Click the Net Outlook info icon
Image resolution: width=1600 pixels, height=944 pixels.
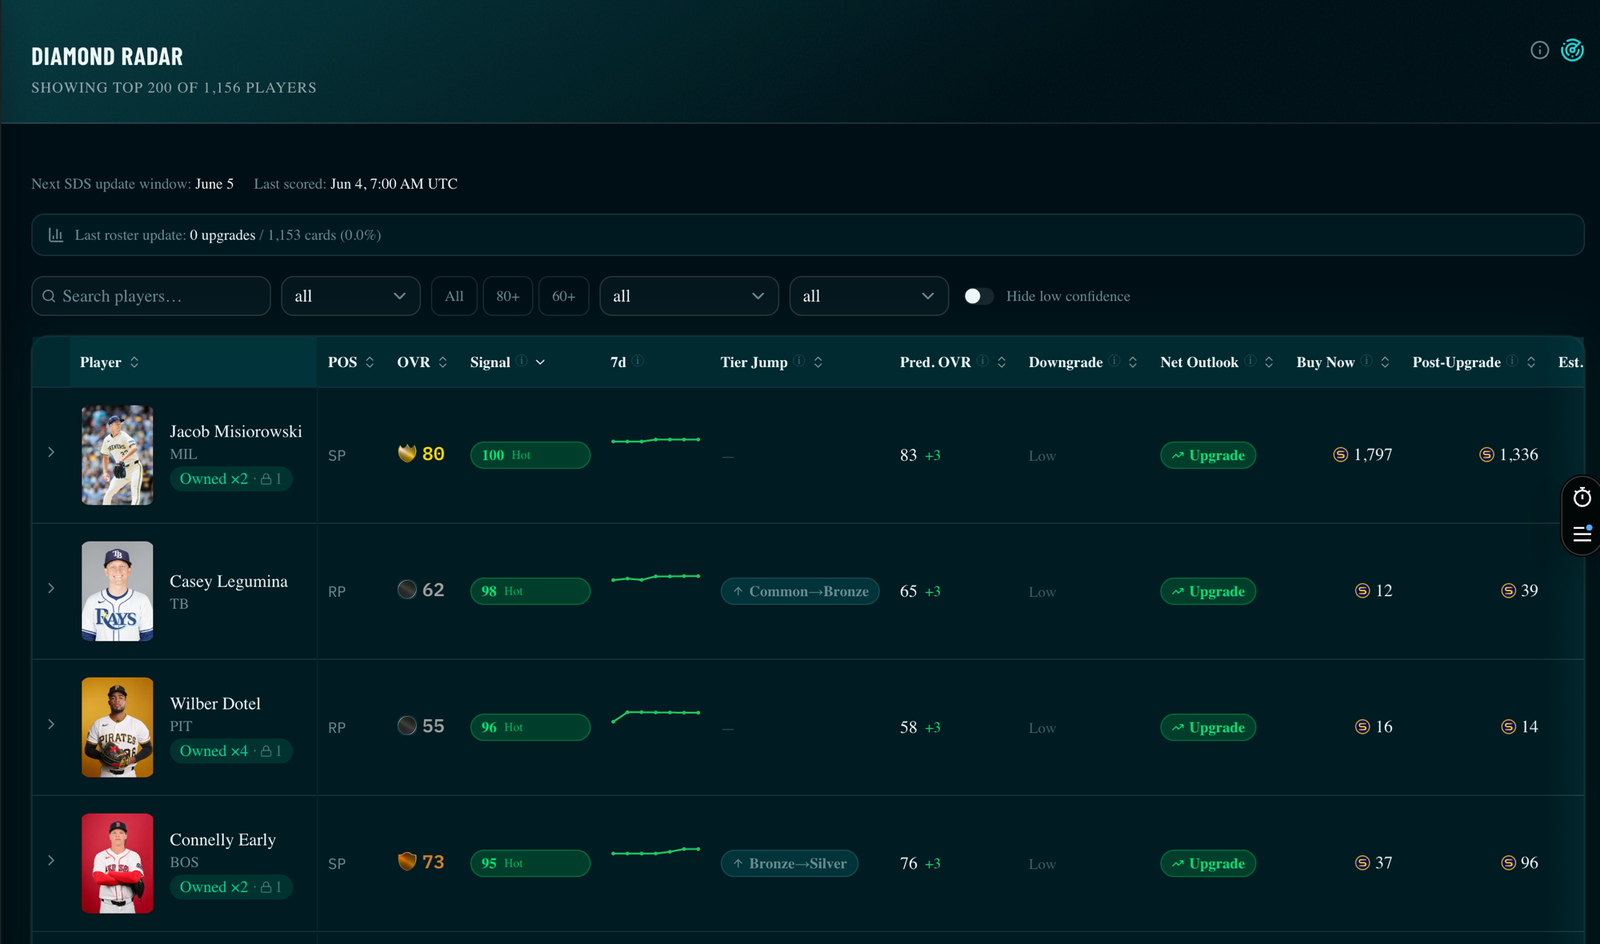coord(1250,361)
